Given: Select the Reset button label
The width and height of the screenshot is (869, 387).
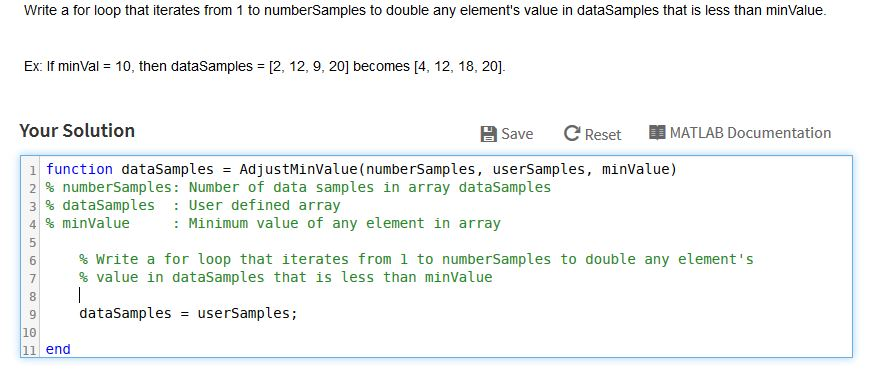Looking at the screenshot, I should [603, 134].
